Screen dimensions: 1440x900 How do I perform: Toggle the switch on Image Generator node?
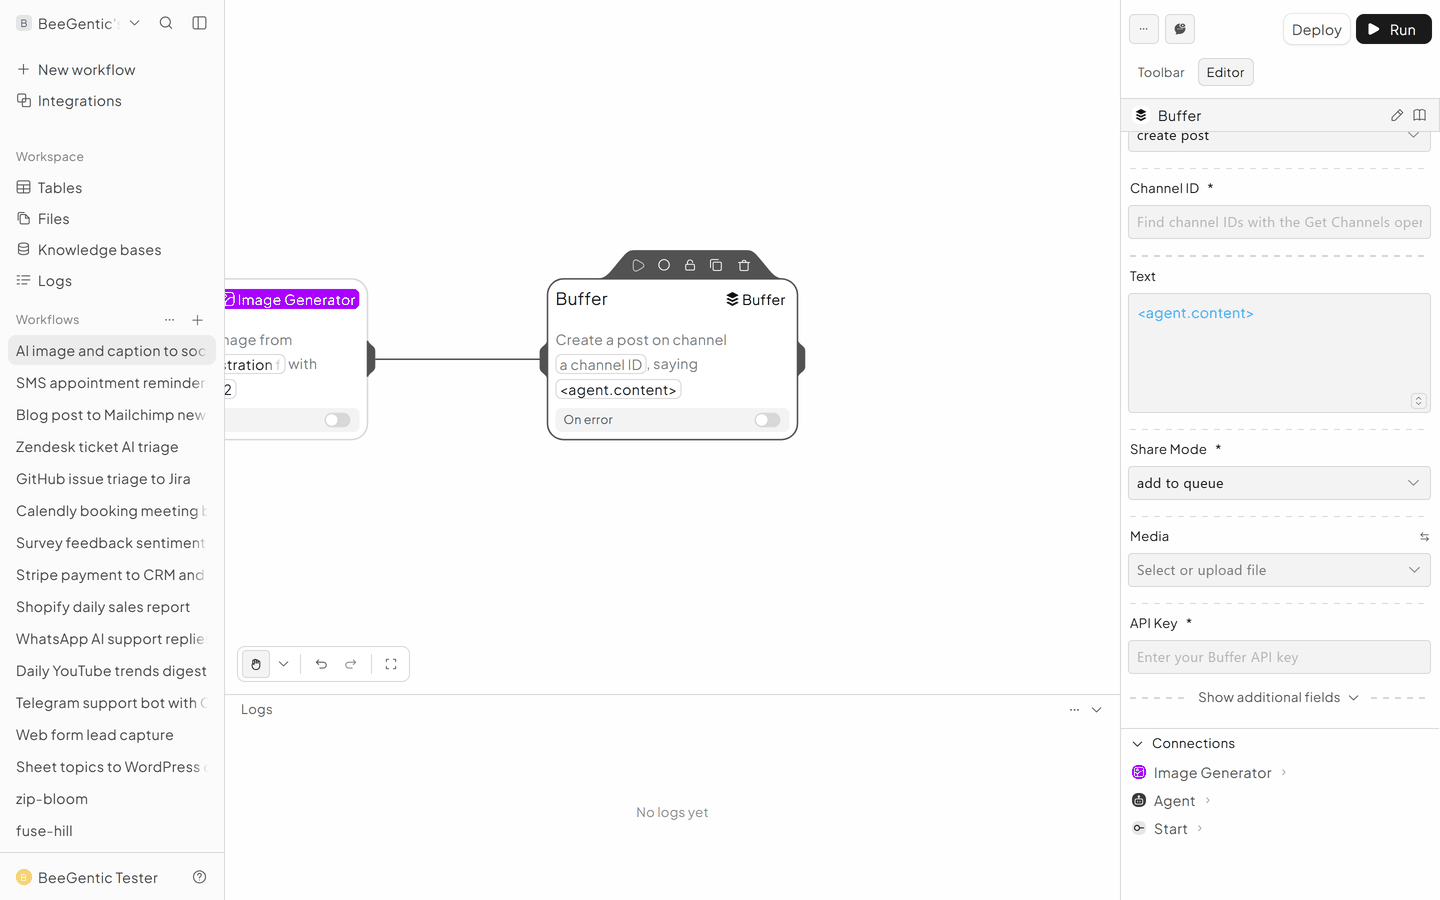coord(337,420)
